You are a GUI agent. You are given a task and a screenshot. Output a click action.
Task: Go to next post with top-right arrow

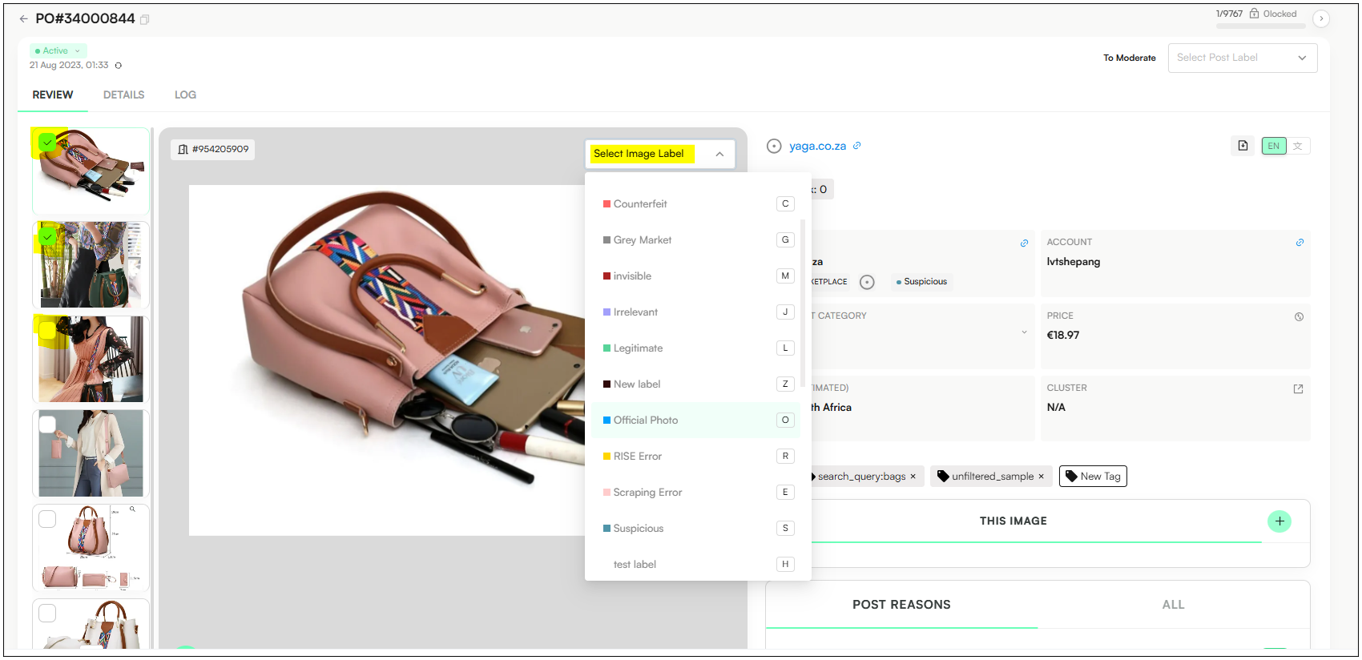pos(1321,18)
